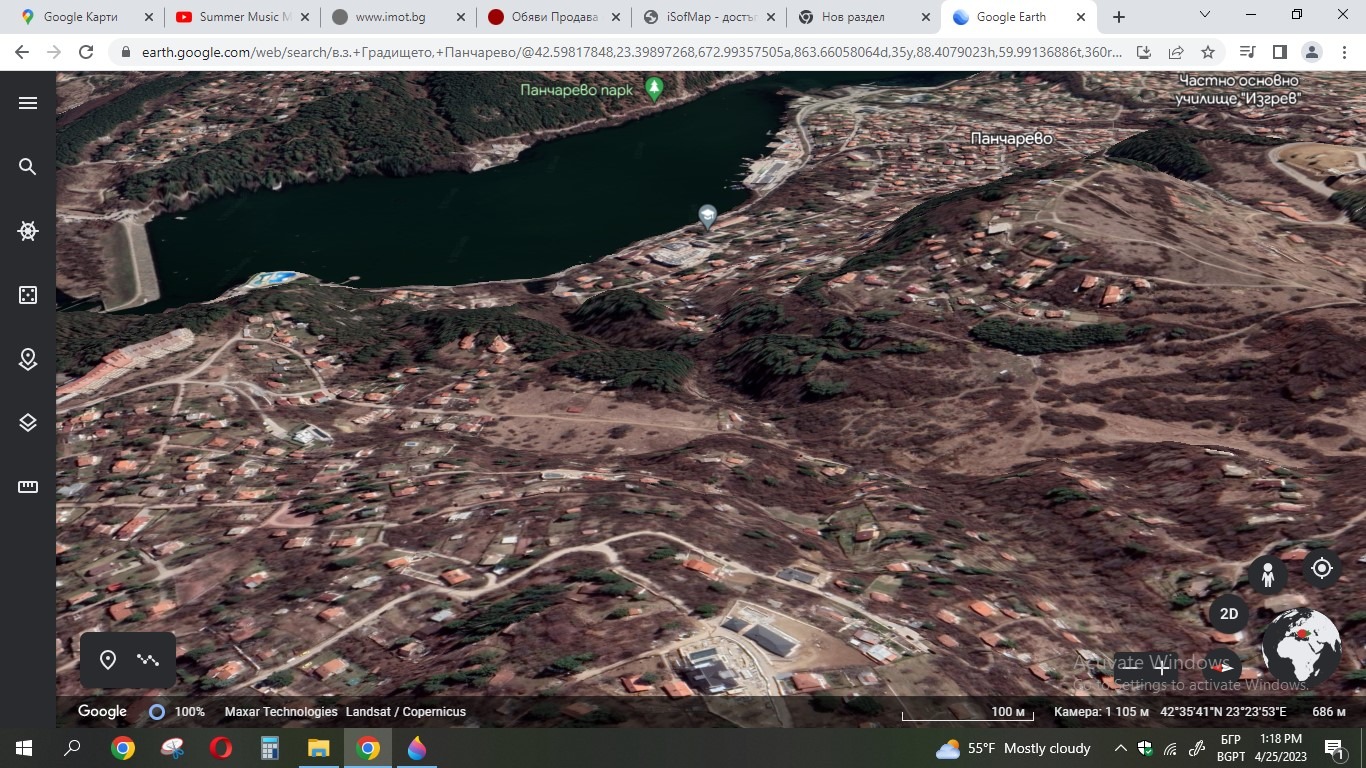Click the zoom in plus button
1366x768 pixels.
coord(1161,668)
